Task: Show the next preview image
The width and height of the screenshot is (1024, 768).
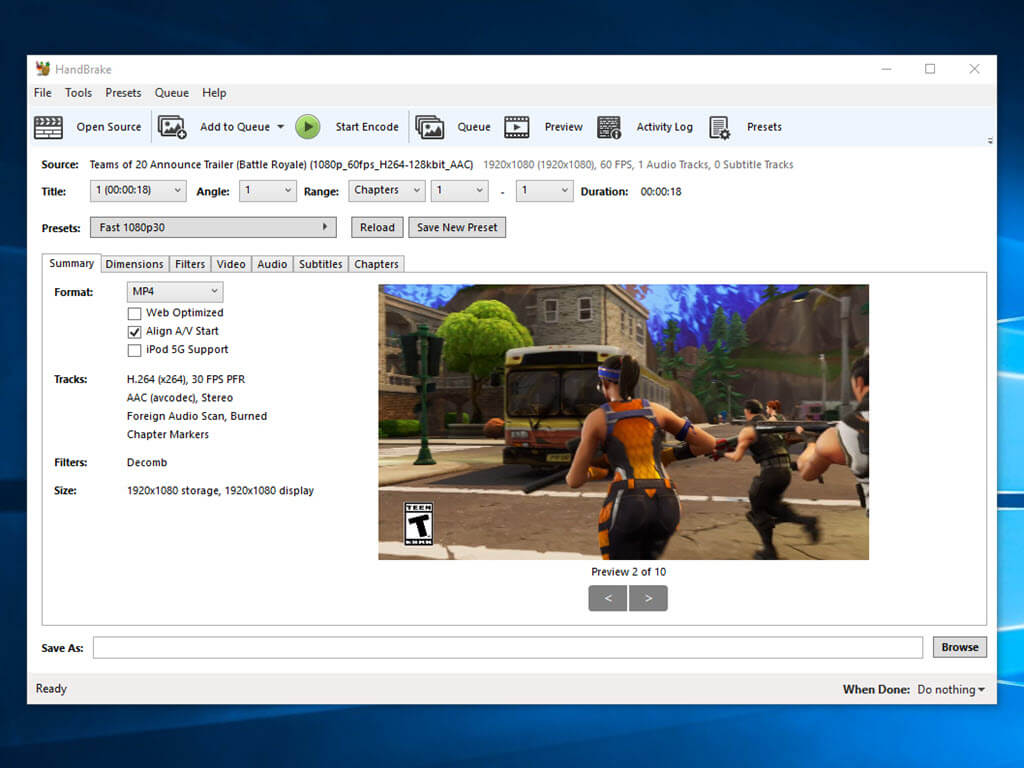Action: (648, 598)
